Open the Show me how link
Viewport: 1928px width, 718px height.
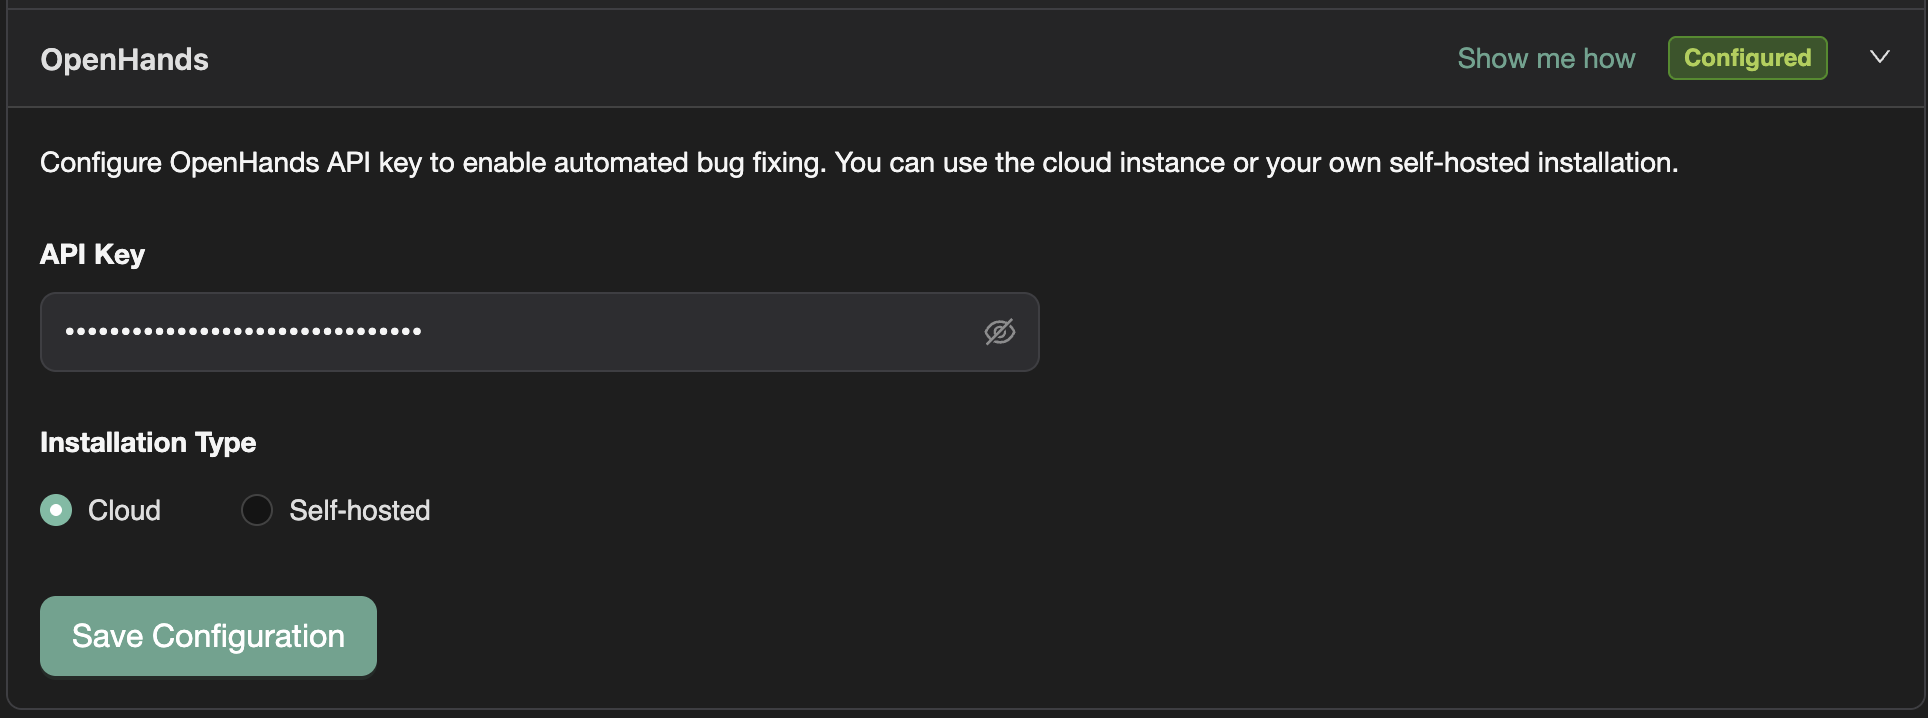click(x=1546, y=58)
